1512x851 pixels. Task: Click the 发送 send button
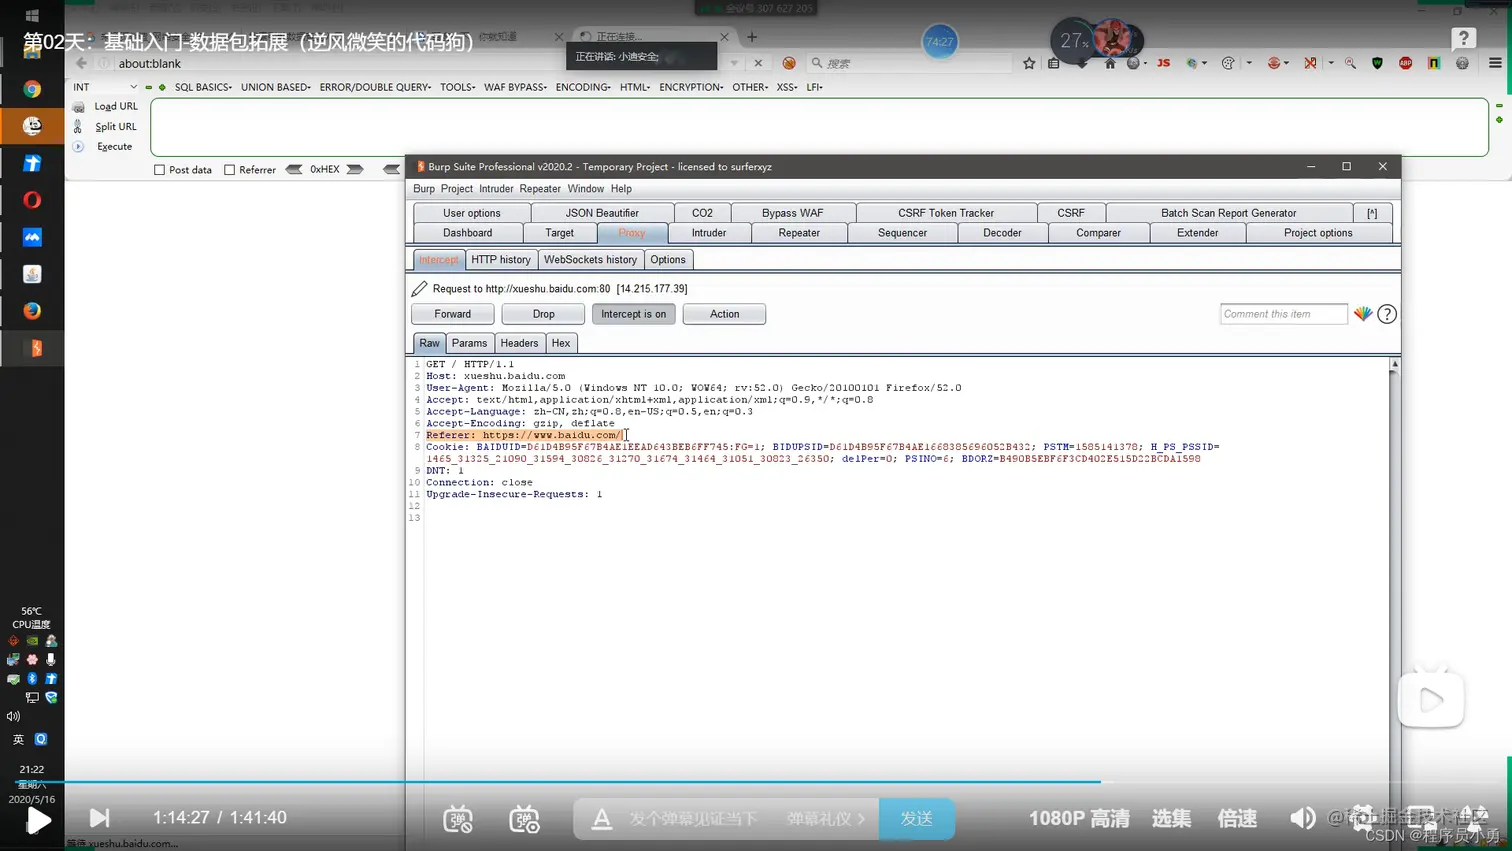coord(916,818)
